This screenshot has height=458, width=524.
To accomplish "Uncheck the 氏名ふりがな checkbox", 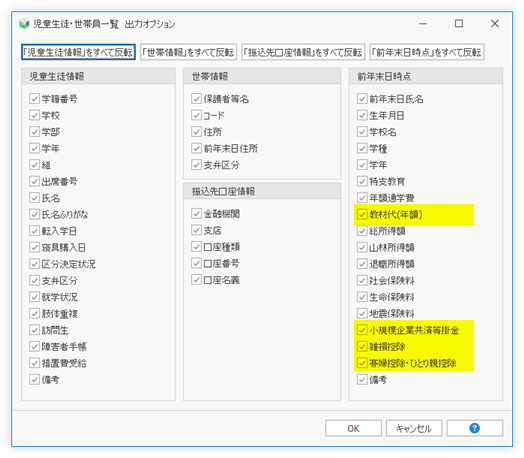I will click(34, 214).
